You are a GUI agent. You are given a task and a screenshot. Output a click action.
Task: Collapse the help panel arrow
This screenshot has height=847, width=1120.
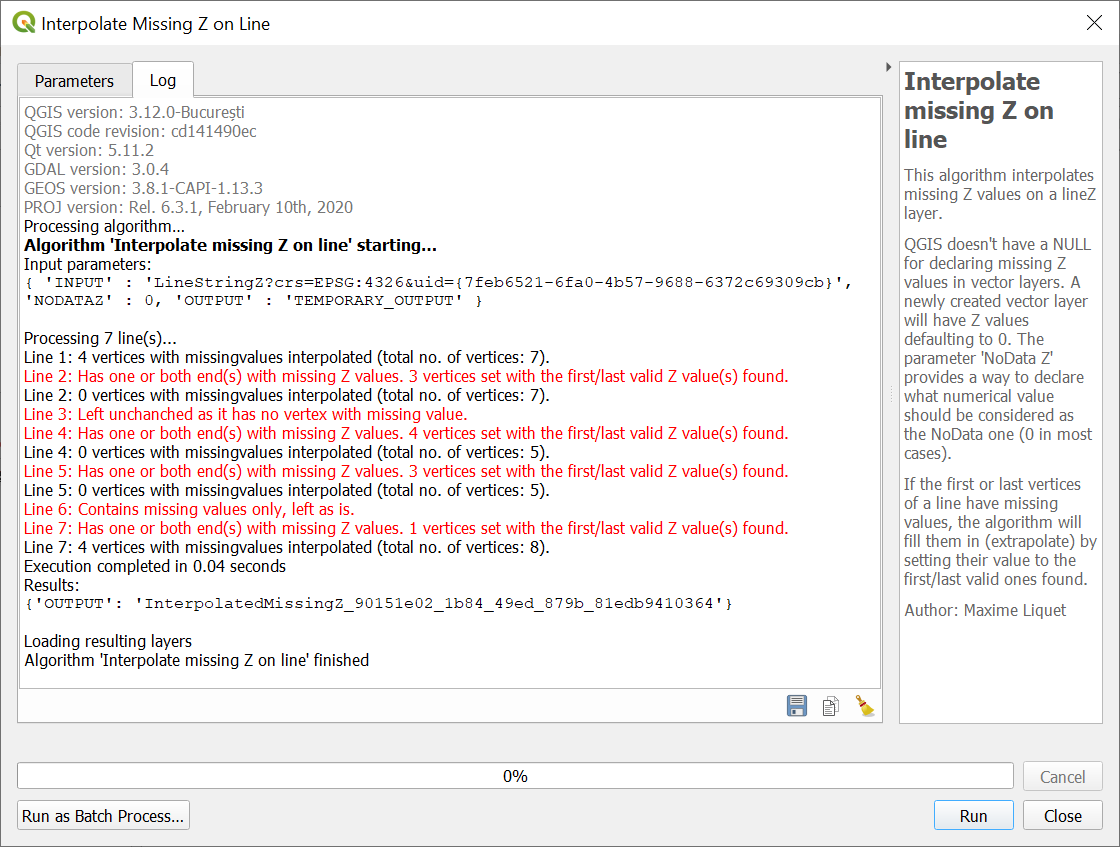[x=889, y=66]
